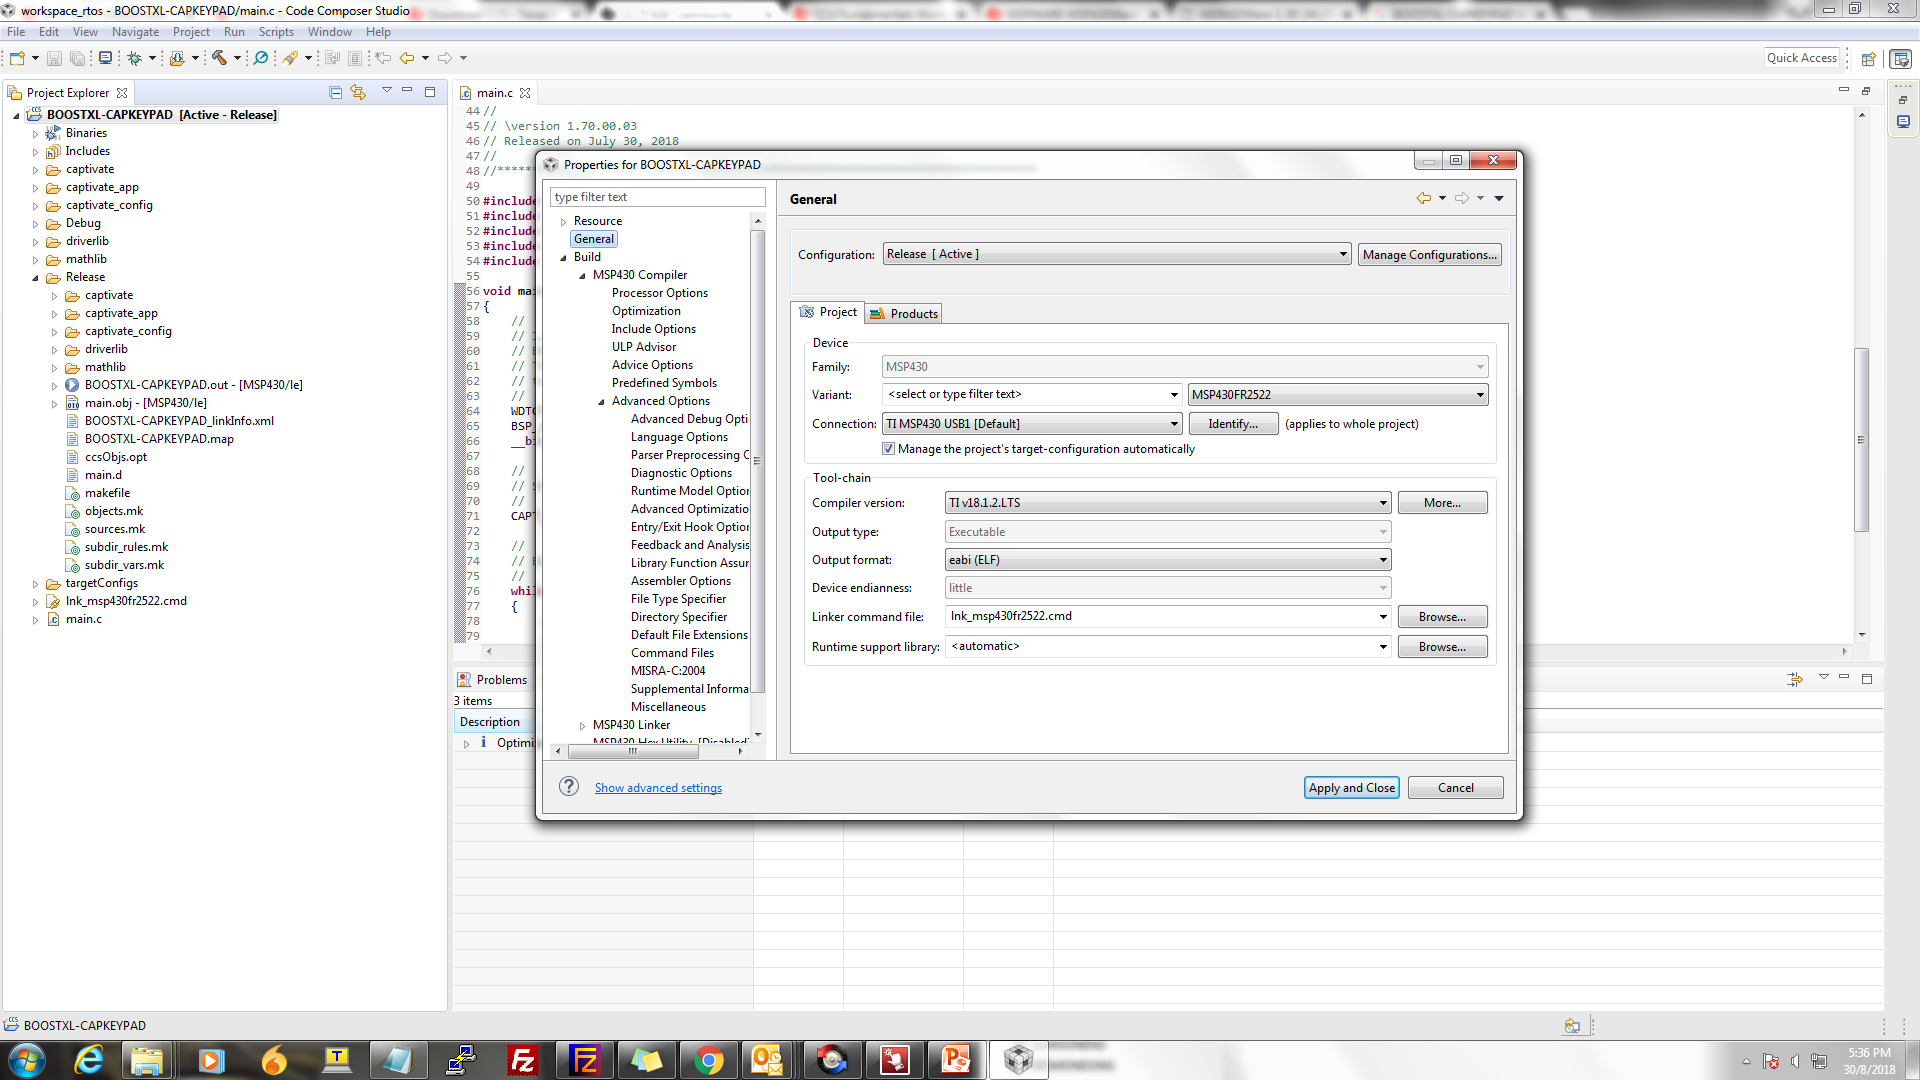Viewport: 1920px width, 1080px height.
Task: Click Manage Configurations button
Action: (1429, 255)
